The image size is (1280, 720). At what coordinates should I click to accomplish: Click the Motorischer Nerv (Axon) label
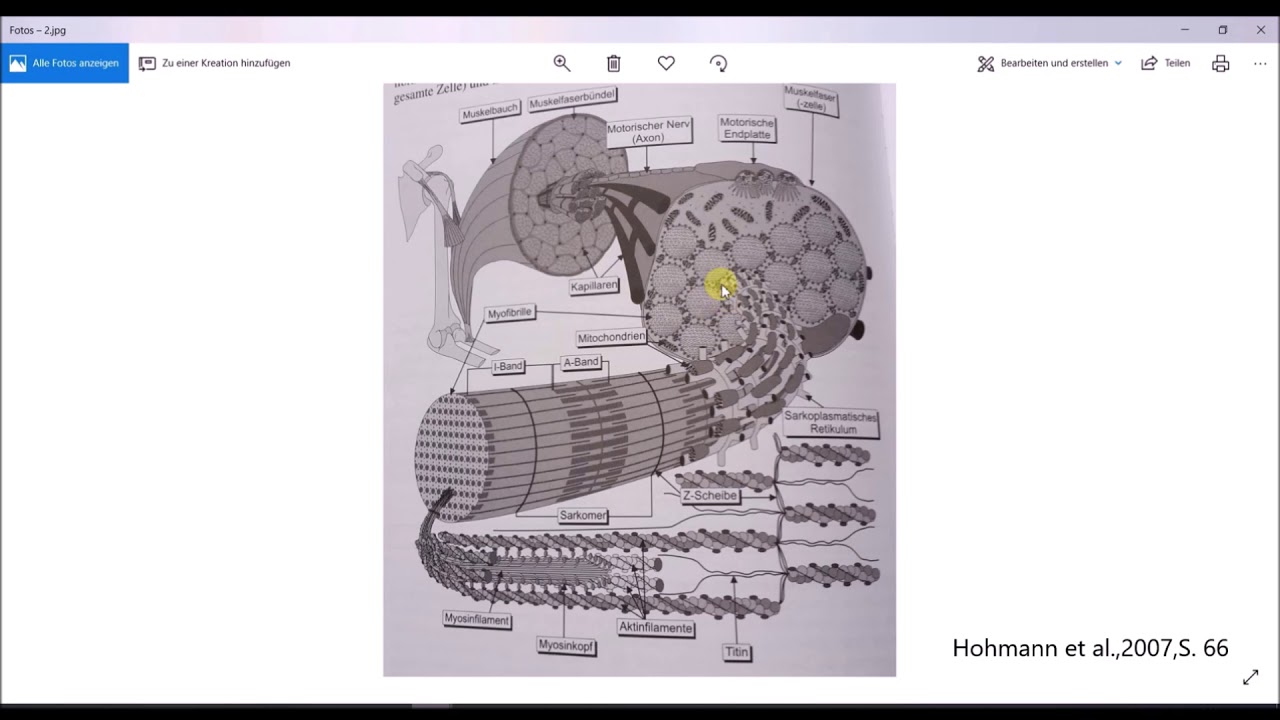click(648, 132)
